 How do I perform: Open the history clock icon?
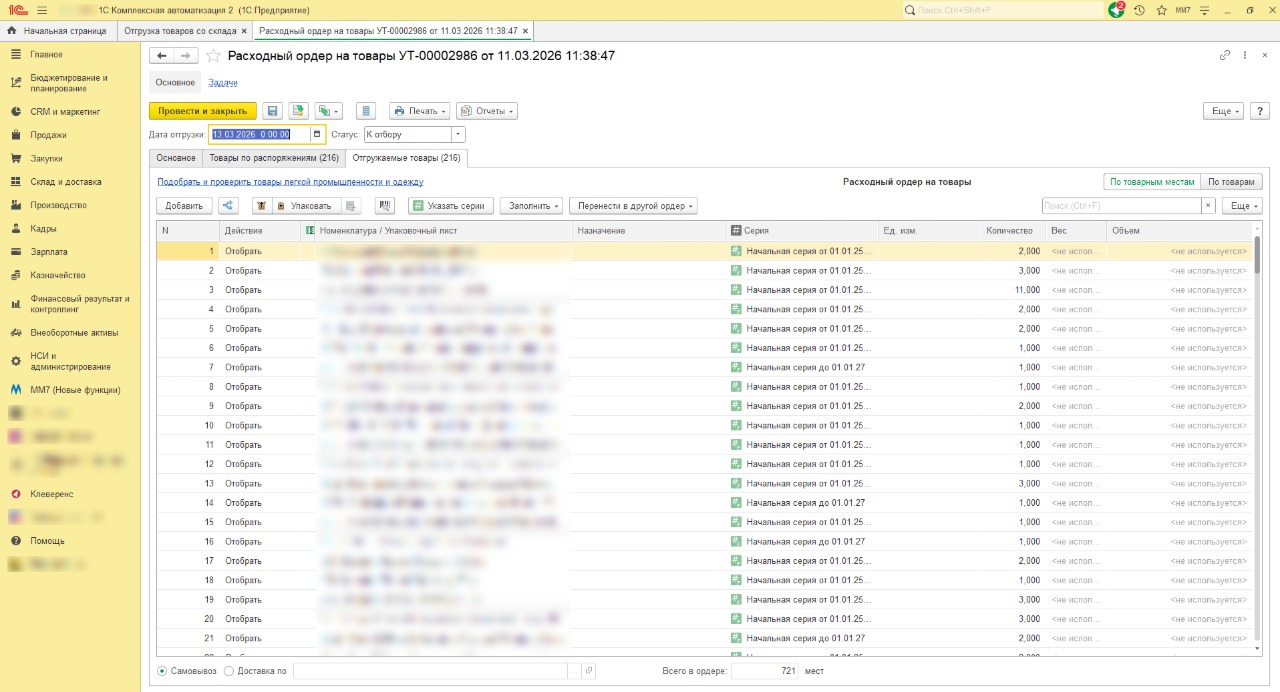[x=1139, y=10]
